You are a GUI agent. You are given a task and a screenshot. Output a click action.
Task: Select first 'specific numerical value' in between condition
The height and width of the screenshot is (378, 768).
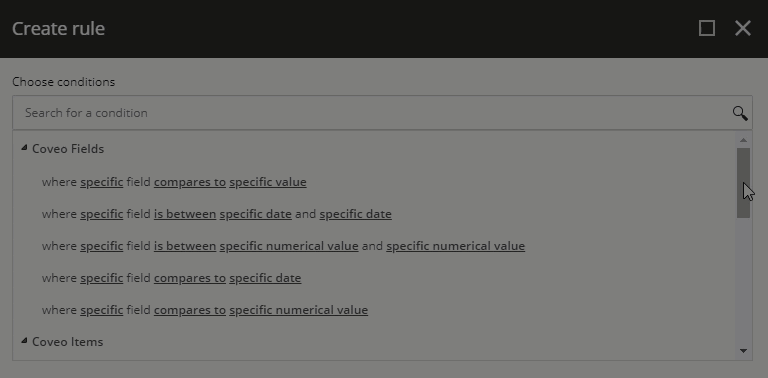point(289,246)
